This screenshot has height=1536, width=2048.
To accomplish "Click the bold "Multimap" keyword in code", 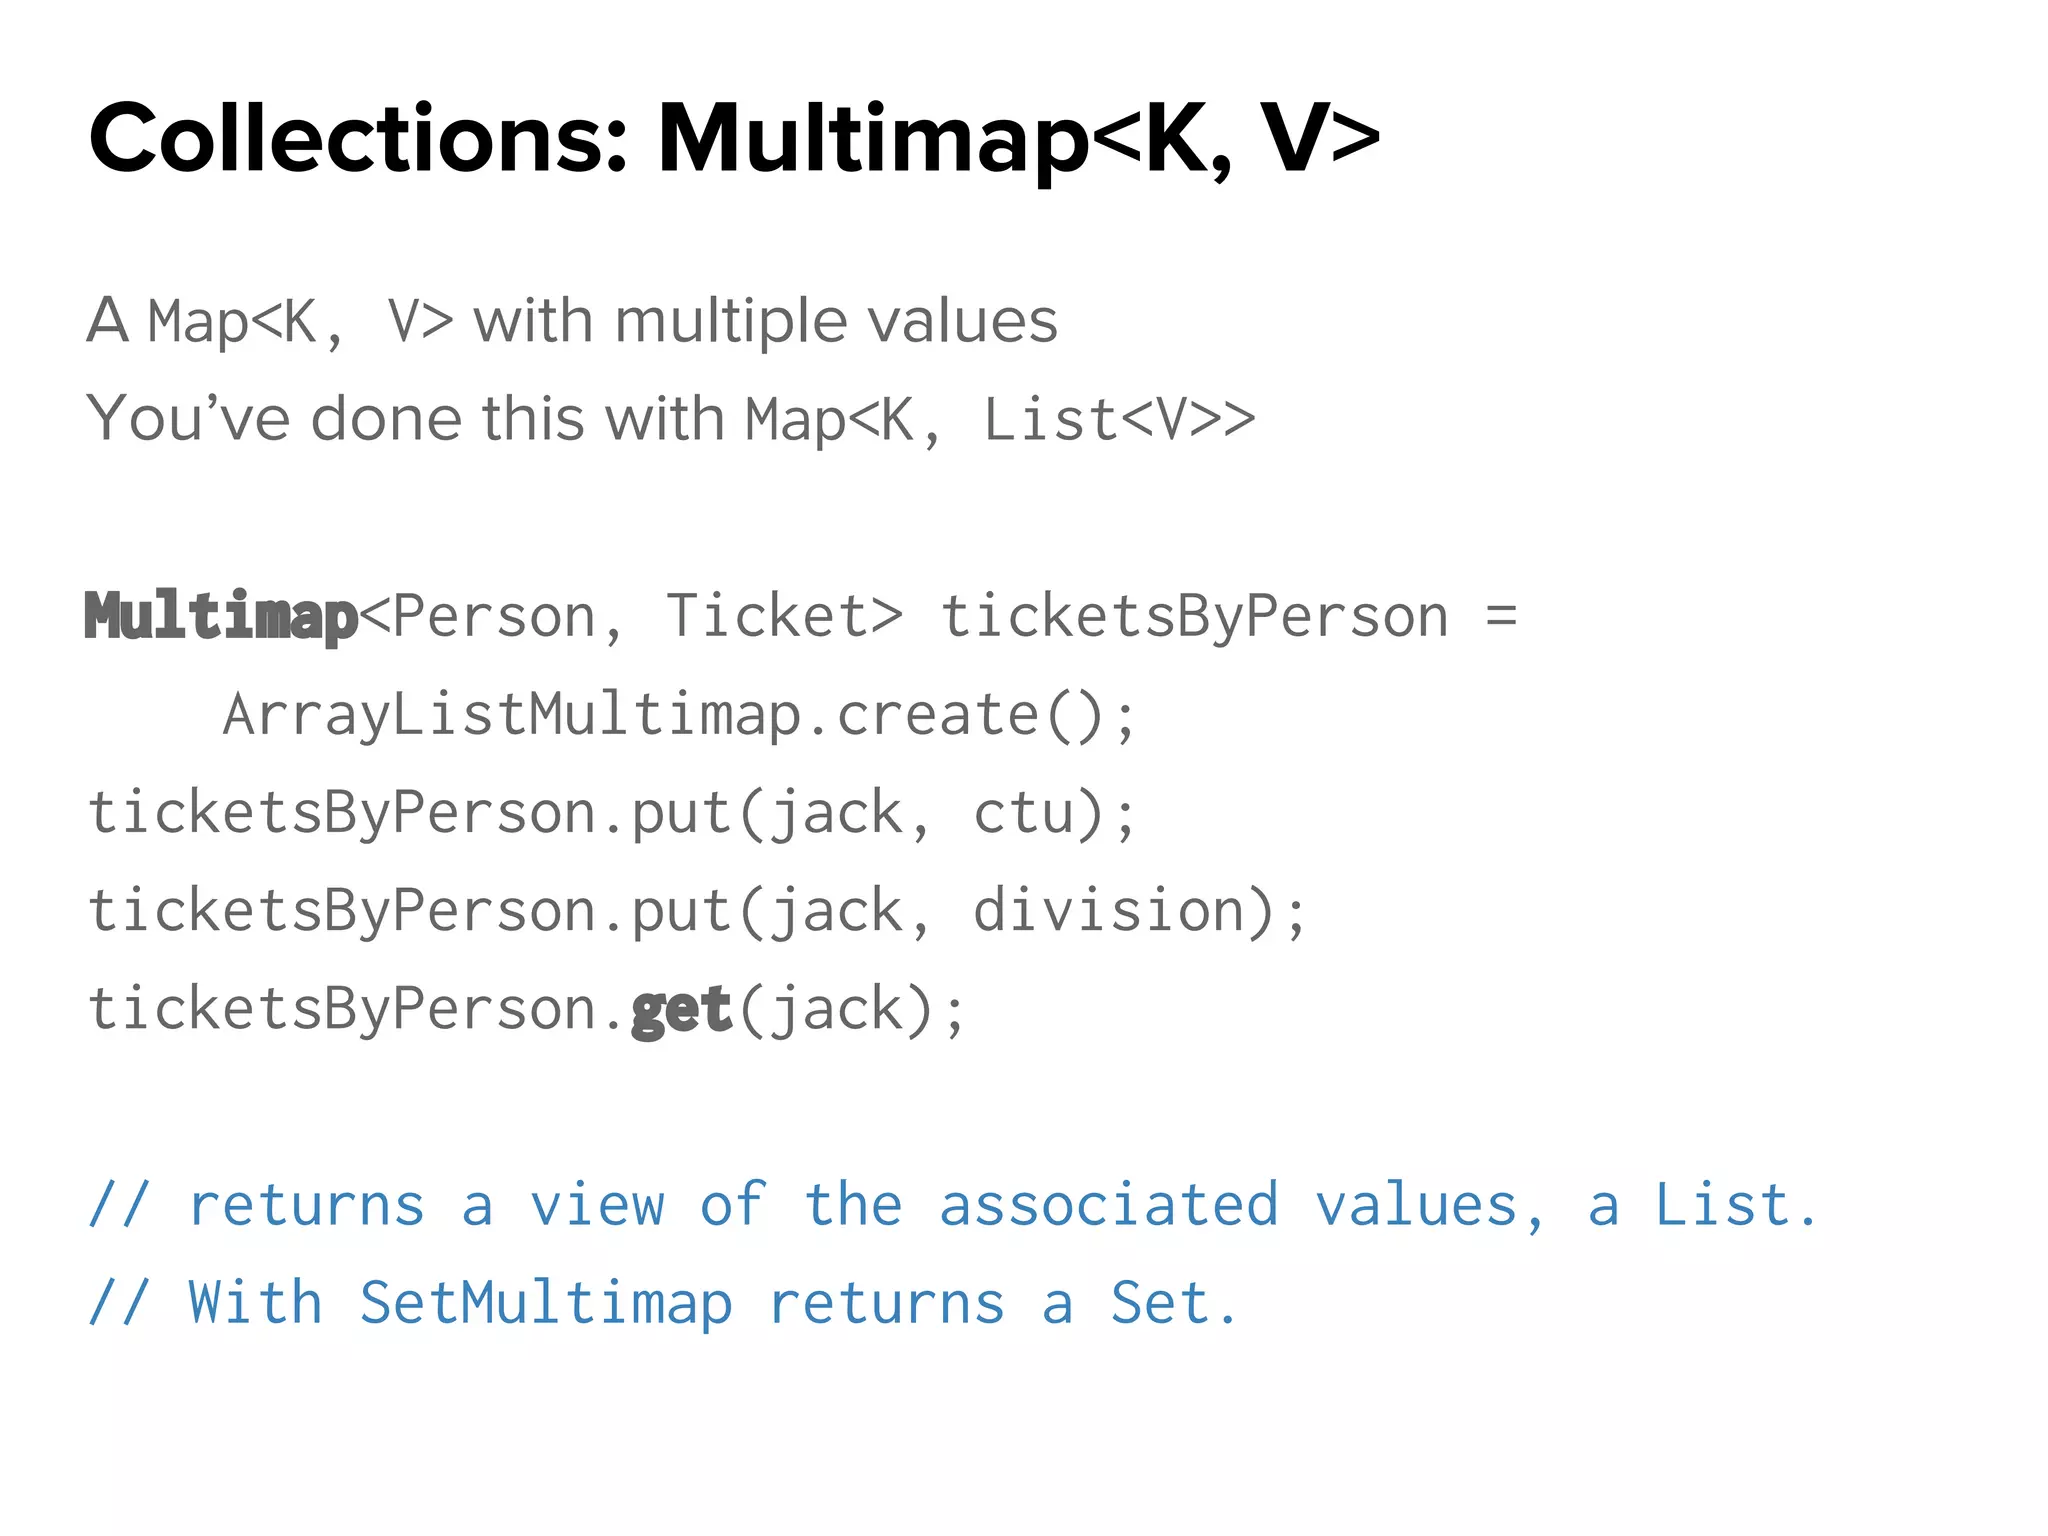I will pos(221,617).
